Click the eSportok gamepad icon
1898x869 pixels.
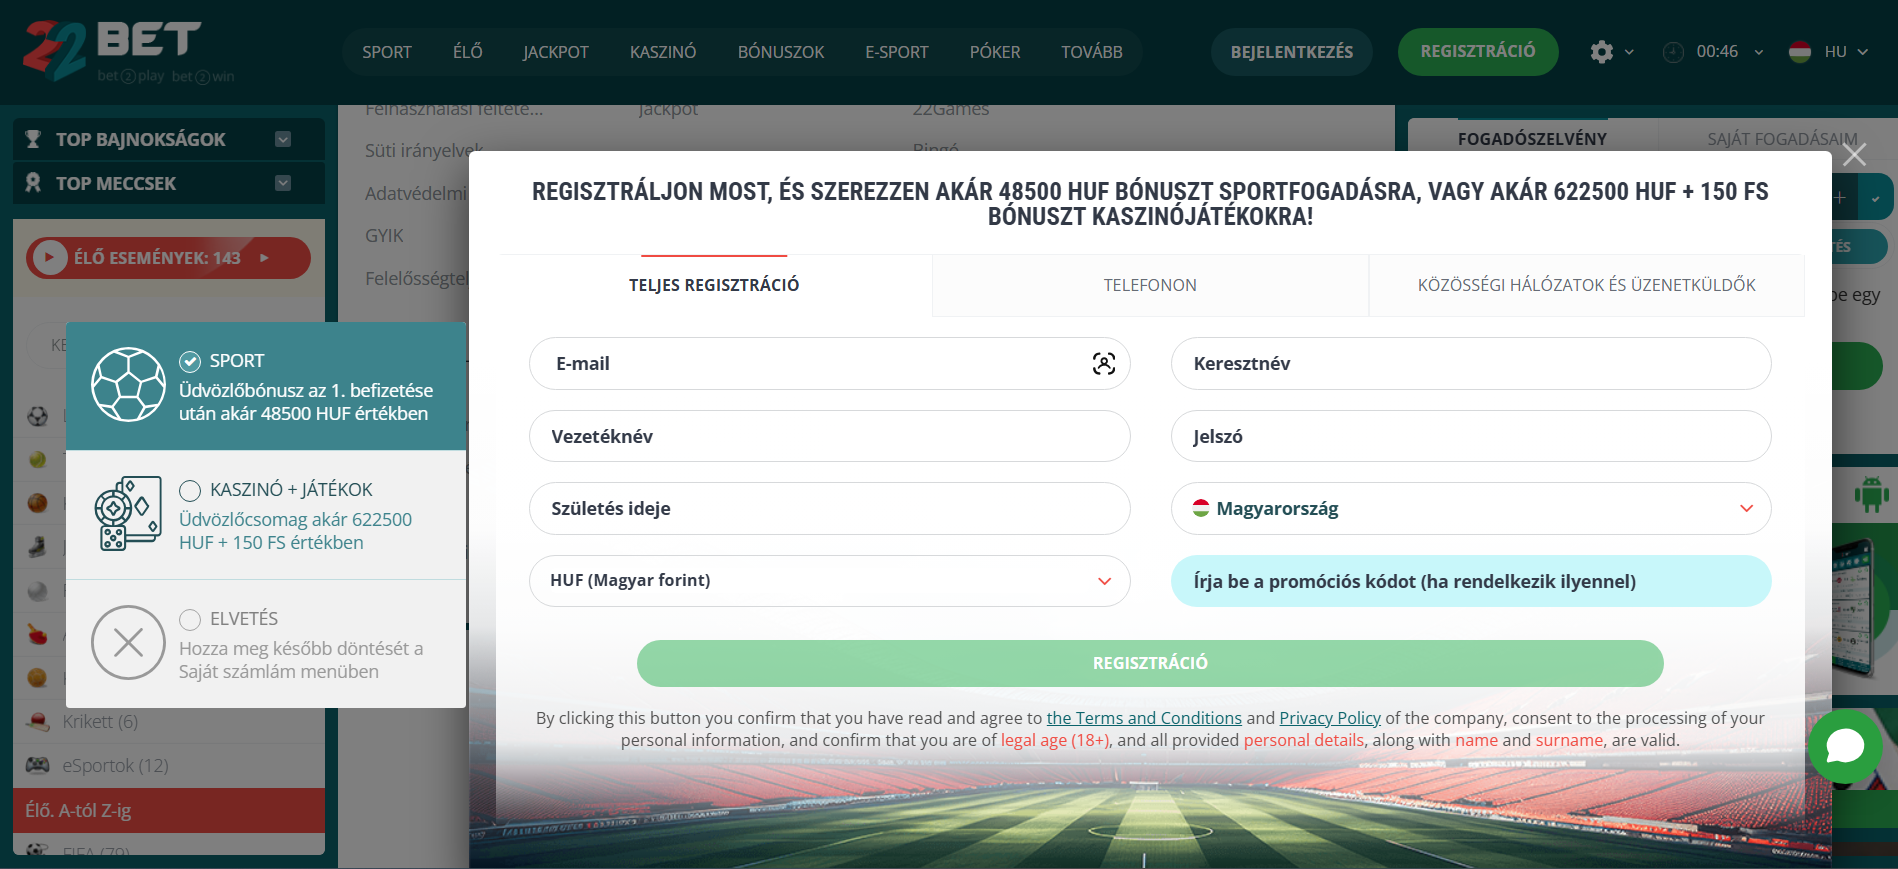coord(38,766)
